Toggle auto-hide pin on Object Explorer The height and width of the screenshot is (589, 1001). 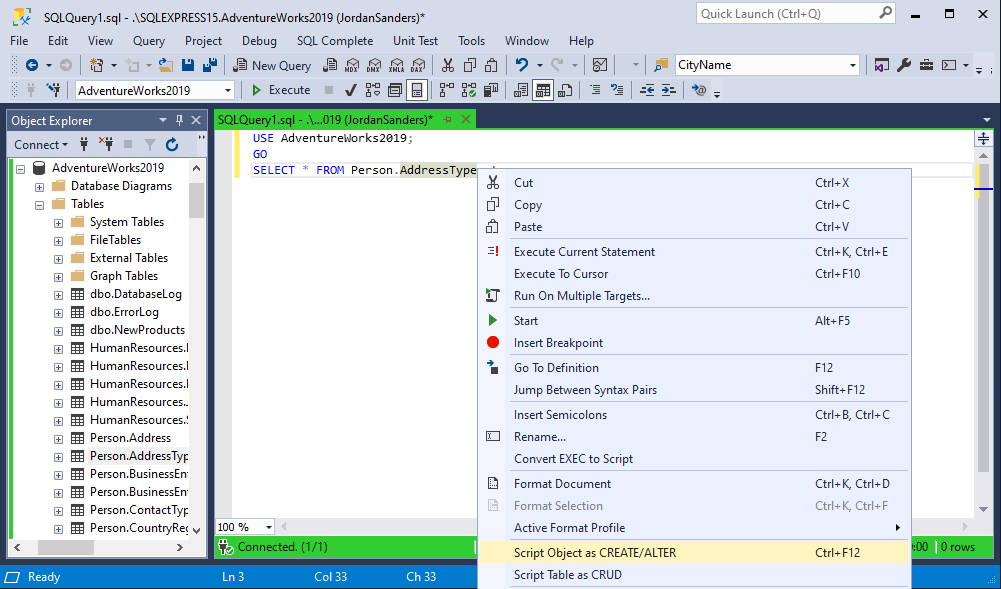tap(179, 120)
